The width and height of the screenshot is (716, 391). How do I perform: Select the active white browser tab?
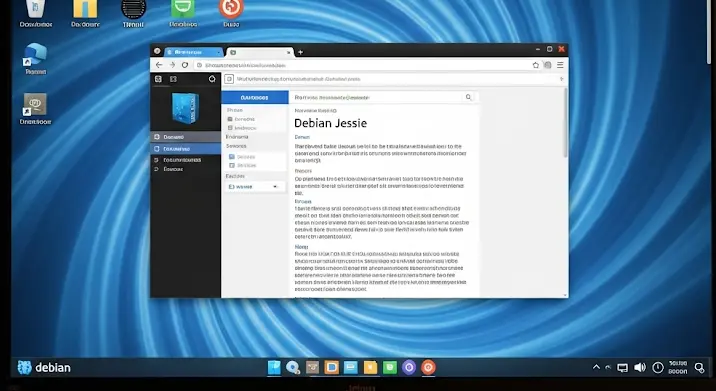[259, 52]
